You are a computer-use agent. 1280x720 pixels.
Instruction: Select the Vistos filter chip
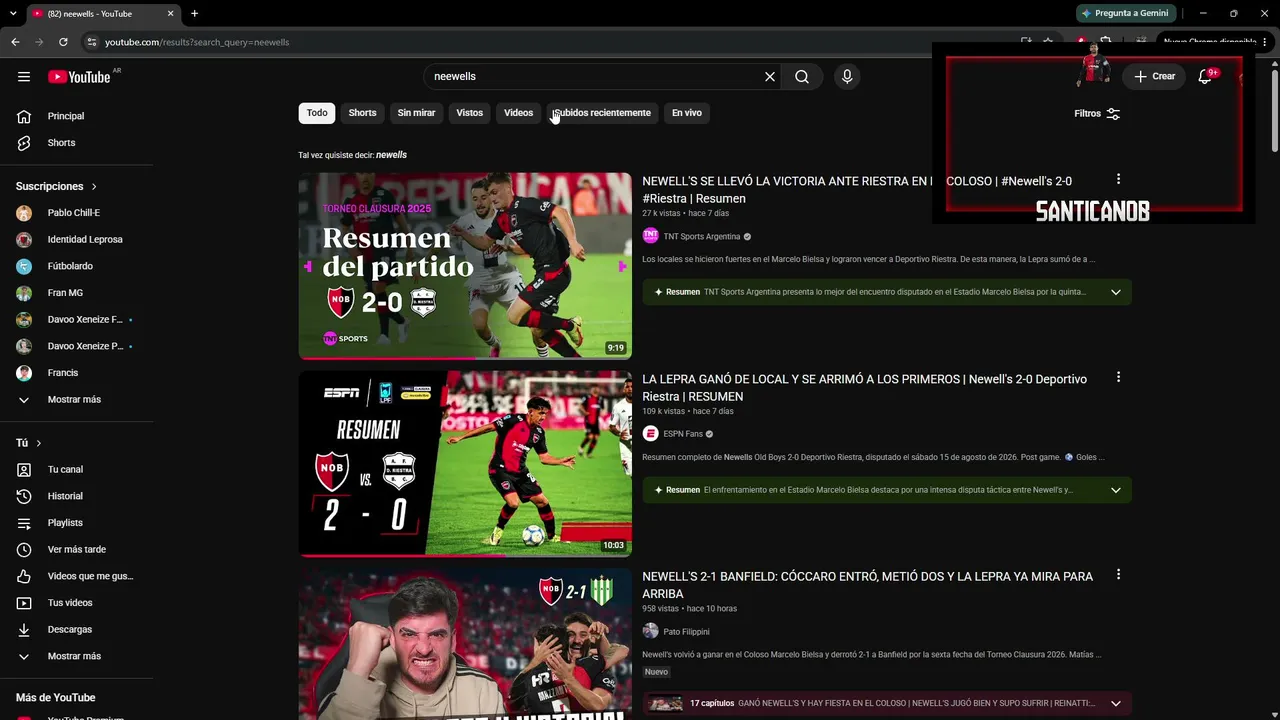click(x=470, y=113)
